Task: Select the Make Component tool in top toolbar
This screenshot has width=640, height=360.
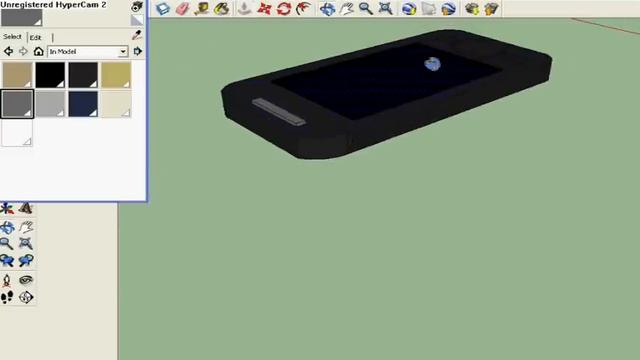Action: point(163,9)
